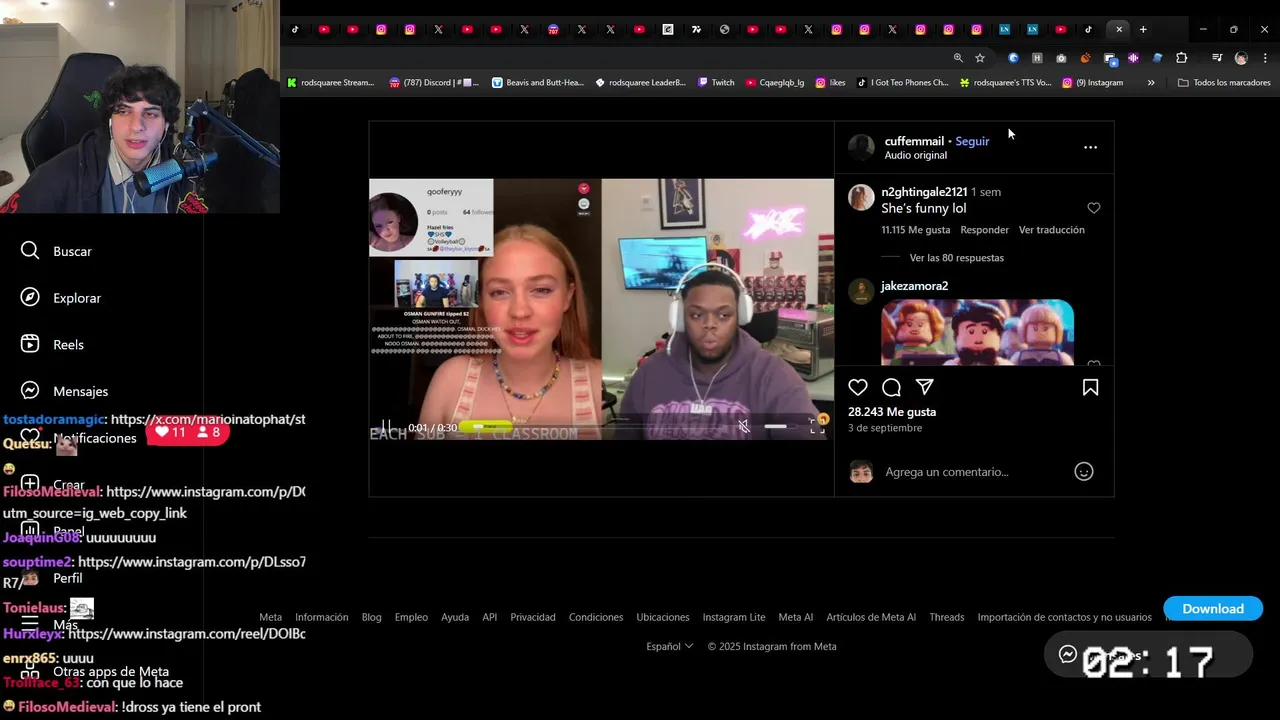This screenshot has height=720, width=1280.
Task: Share the post with the paper plane icon
Action: (925, 387)
